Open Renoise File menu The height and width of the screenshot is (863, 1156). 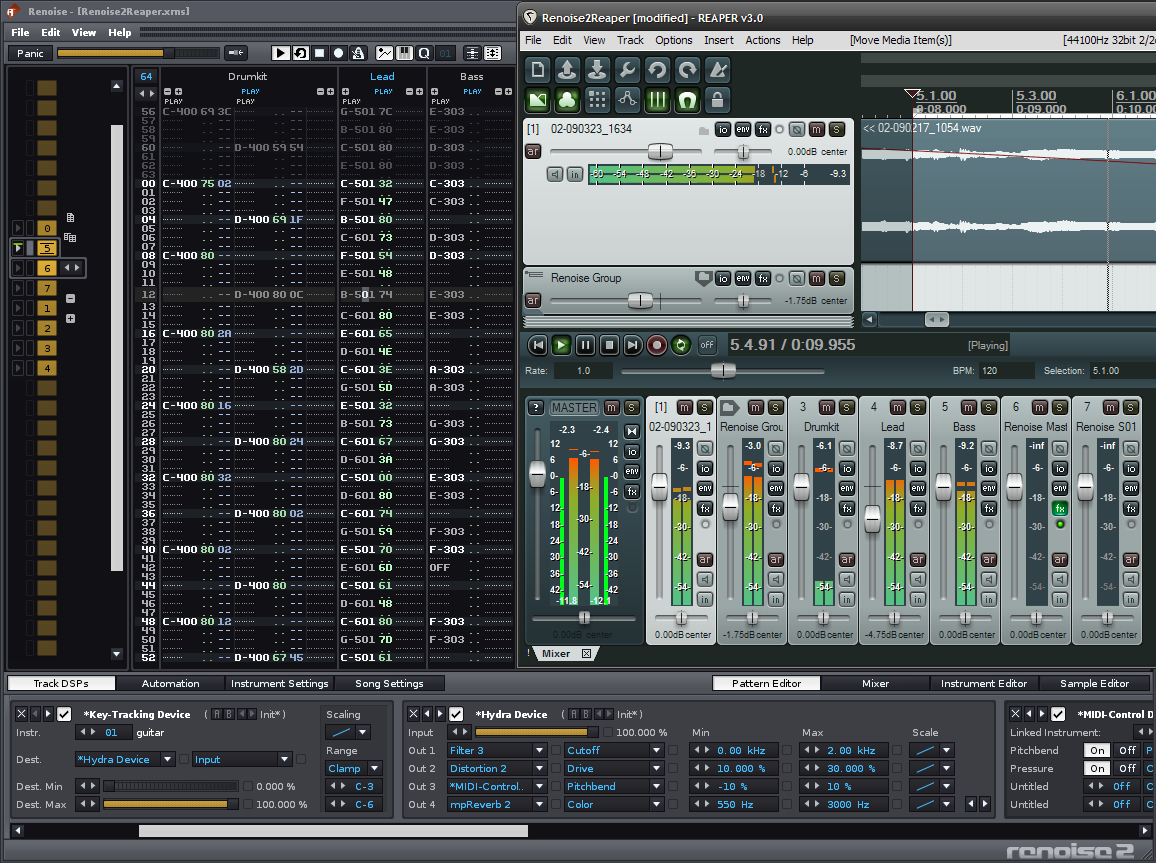[21, 32]
